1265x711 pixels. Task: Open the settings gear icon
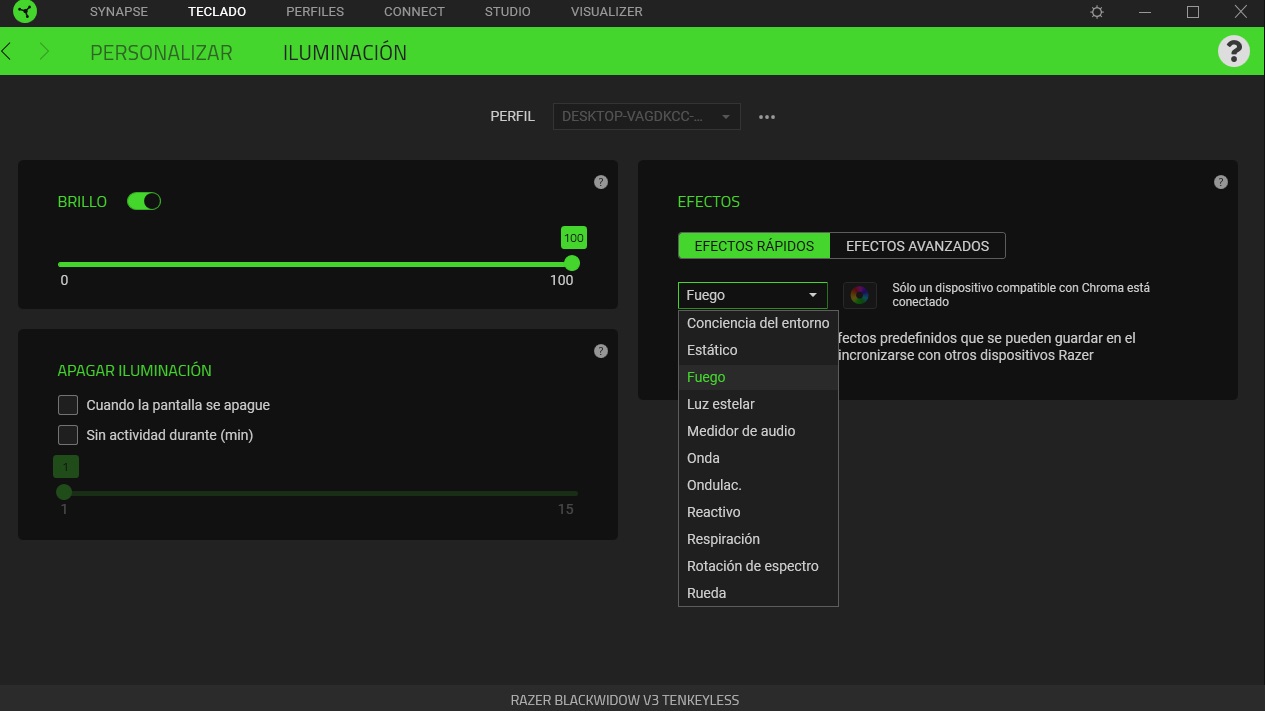click(1097, 12)
